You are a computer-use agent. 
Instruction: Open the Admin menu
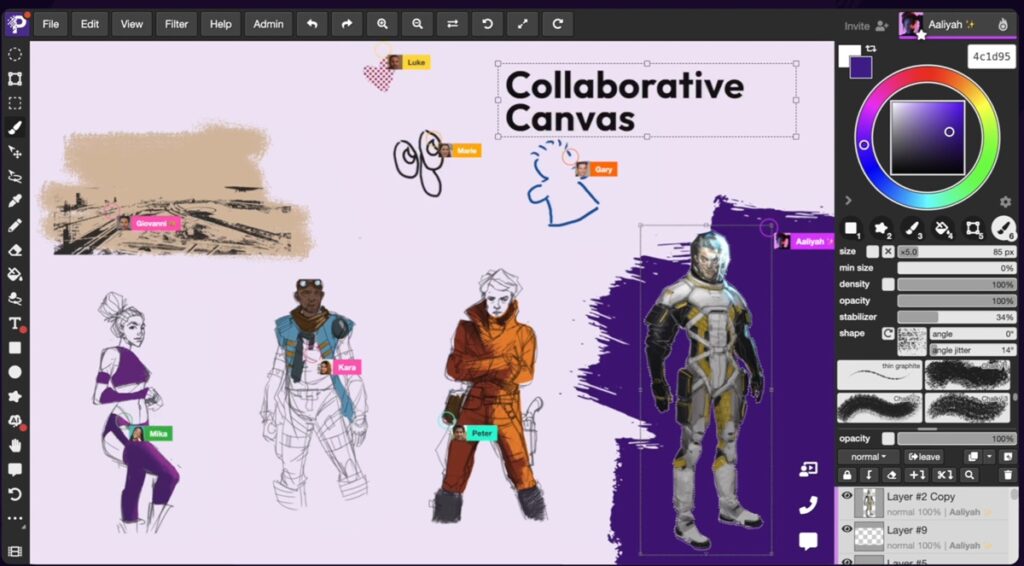pyautogui.click(x=268, y=24)
